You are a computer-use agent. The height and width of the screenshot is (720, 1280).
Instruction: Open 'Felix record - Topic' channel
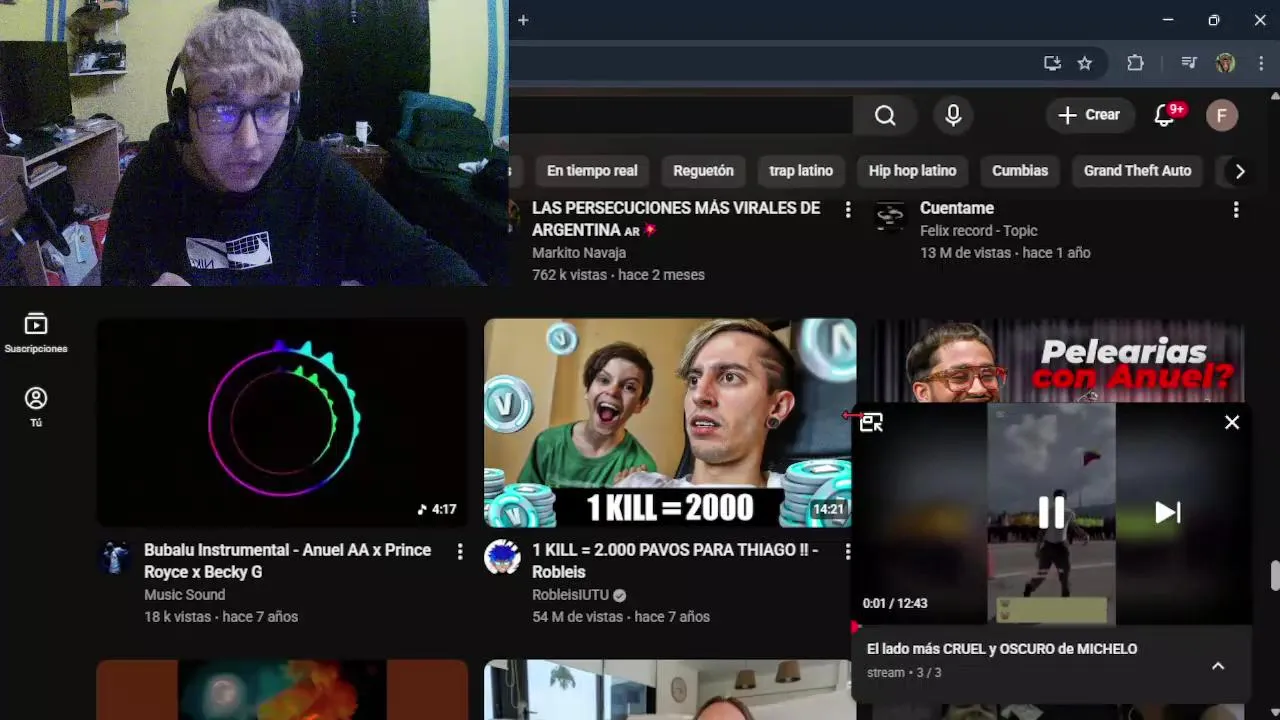pyautogui.click(x=979, y=231)
